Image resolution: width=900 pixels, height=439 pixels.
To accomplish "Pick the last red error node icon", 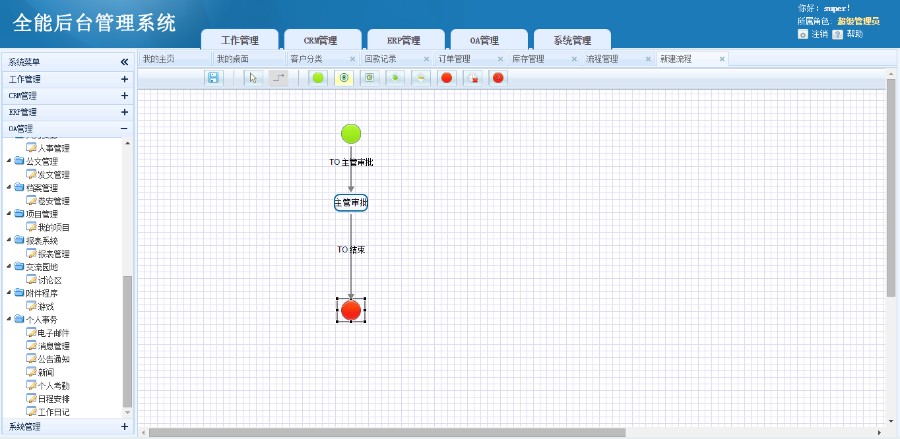I will point(498,78).
